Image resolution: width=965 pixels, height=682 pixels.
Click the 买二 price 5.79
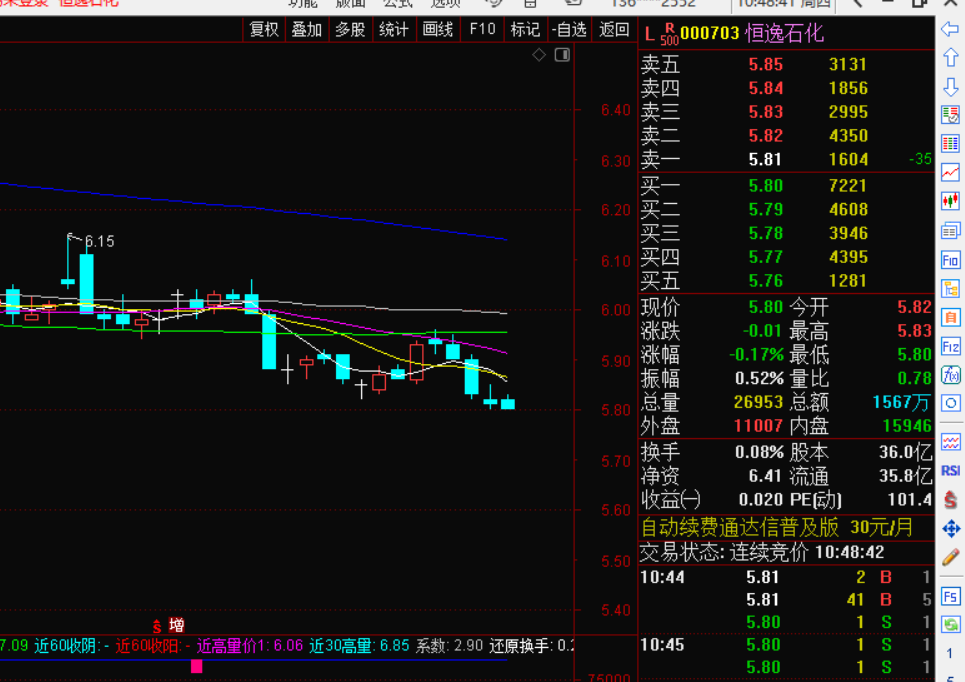[766, 209]
